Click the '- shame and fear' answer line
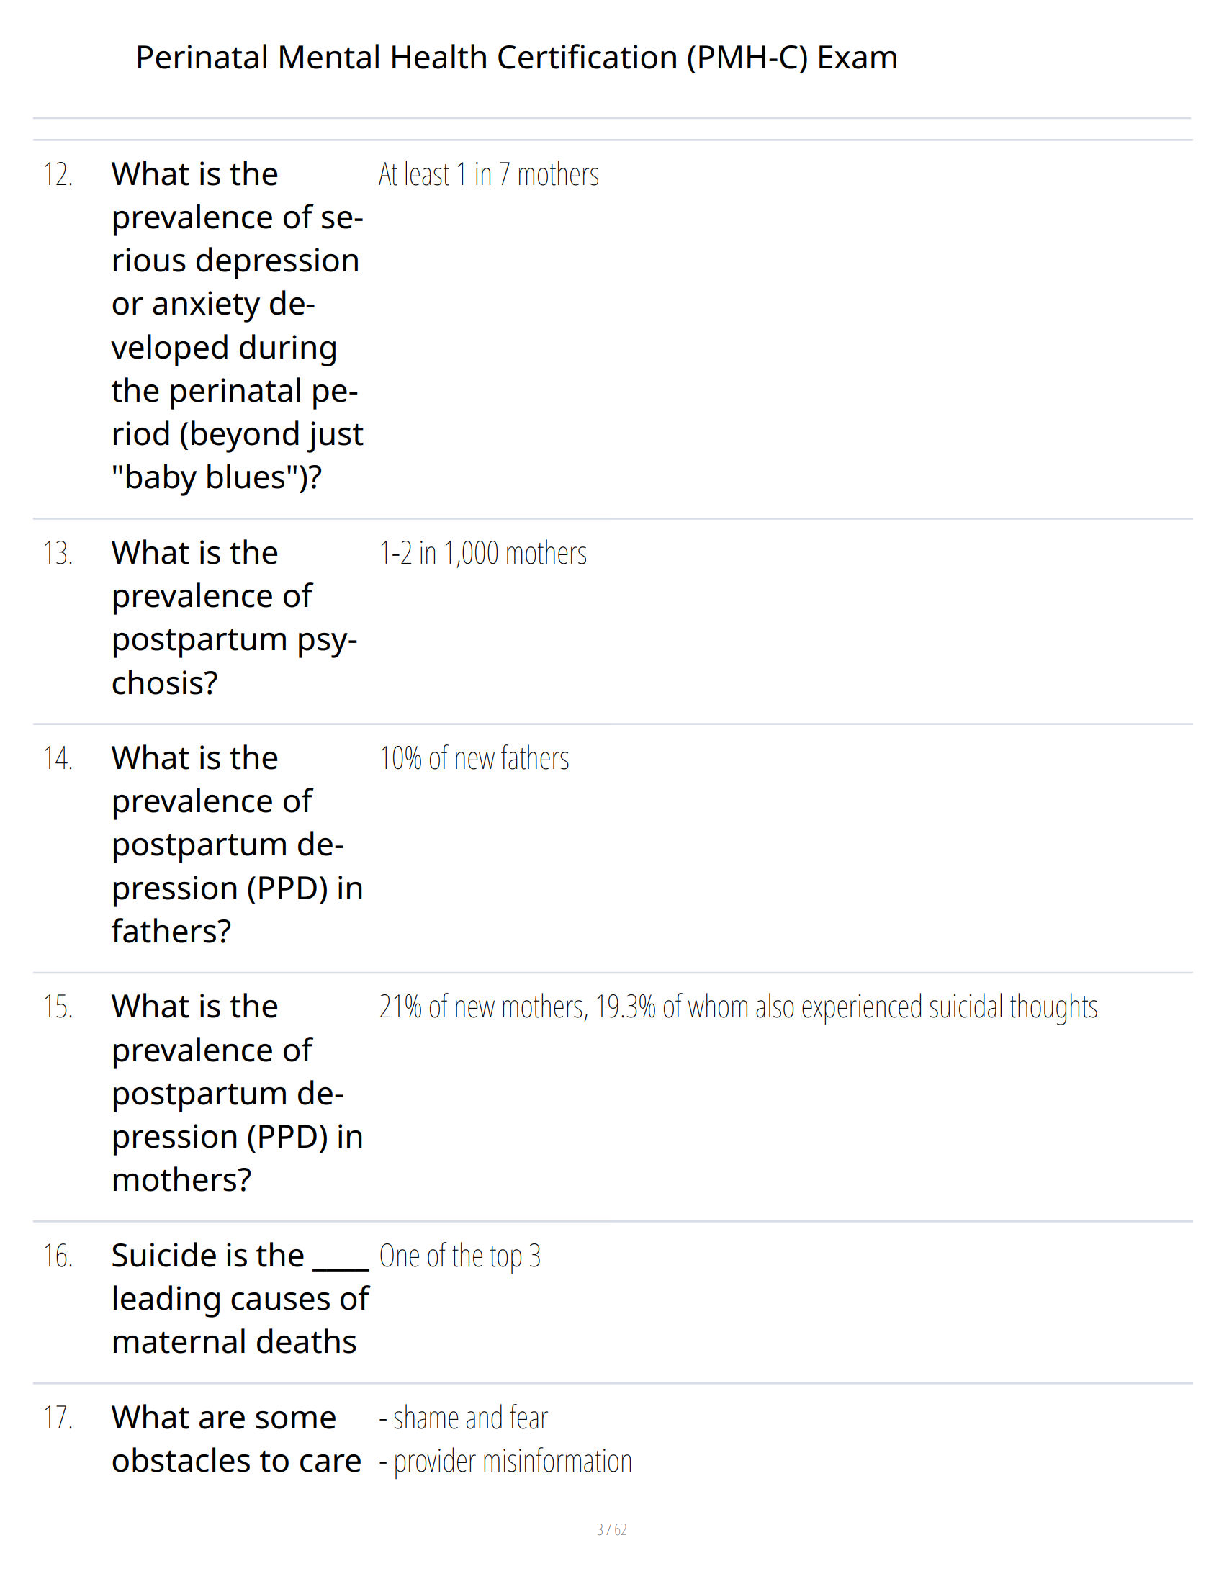Viewport: 1224px width, 1584px height. click(x=463, y=1418)
